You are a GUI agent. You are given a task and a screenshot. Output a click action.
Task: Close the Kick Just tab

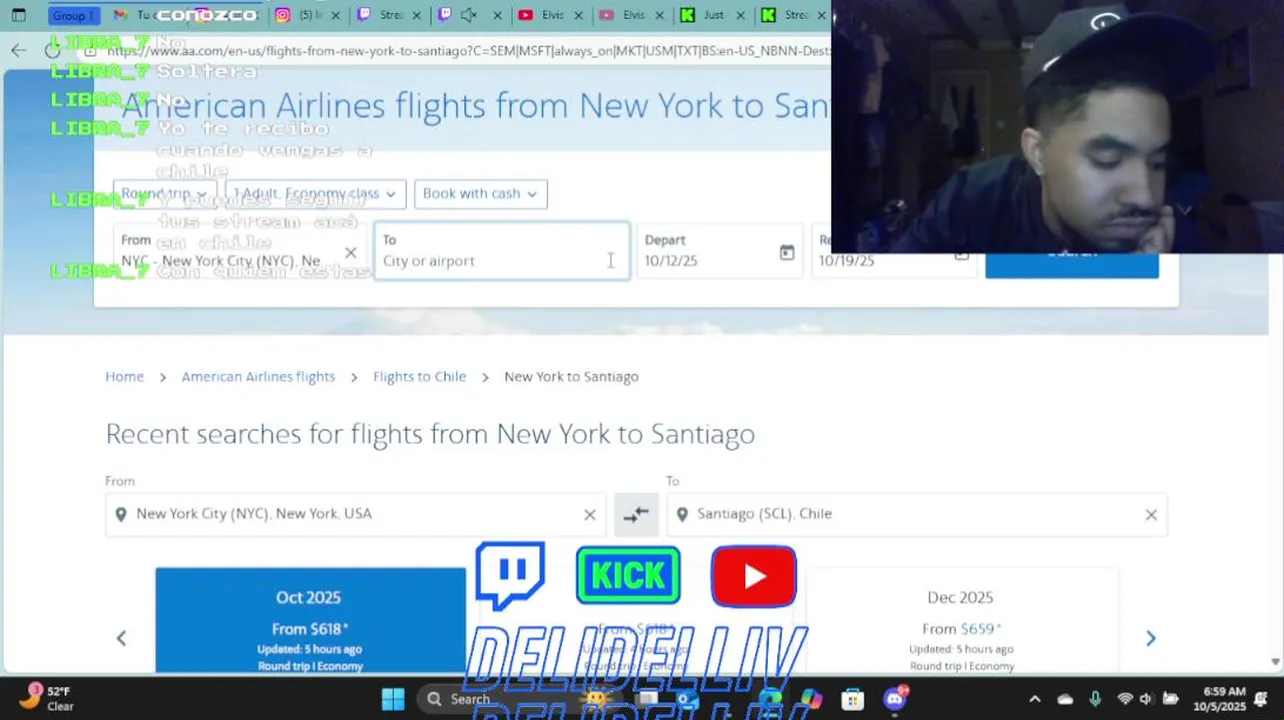click(740, 15)
